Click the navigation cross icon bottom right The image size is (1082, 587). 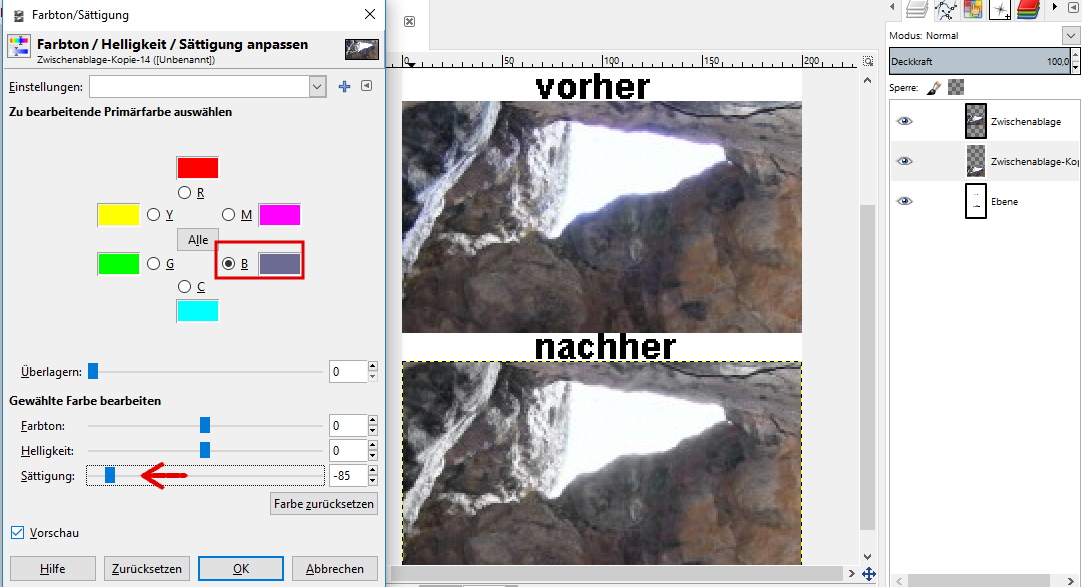[869, 573]
